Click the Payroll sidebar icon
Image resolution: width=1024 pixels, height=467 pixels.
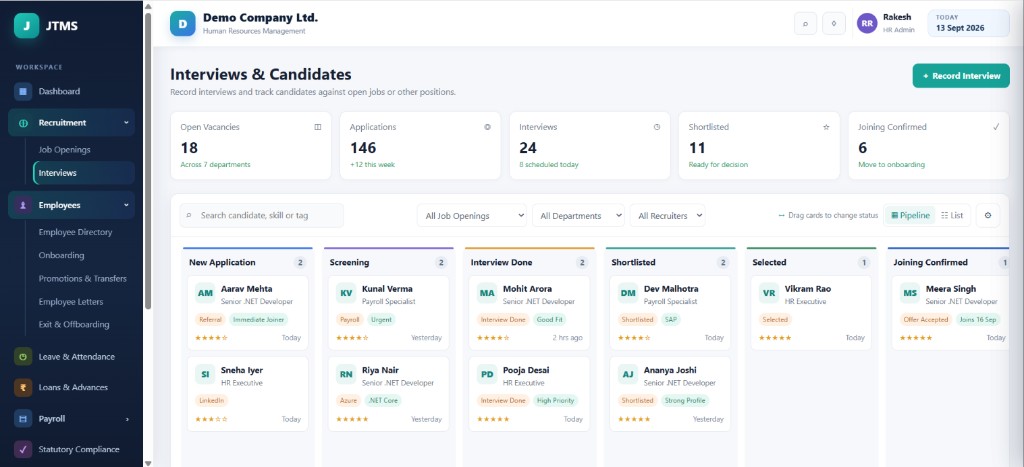pos(23,419)
